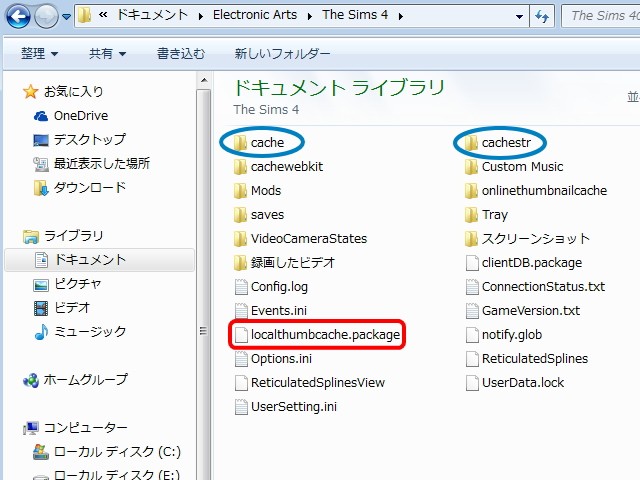Select ライブラリ in navigation pane
This screenshot has width=640, height=480.
63,236
